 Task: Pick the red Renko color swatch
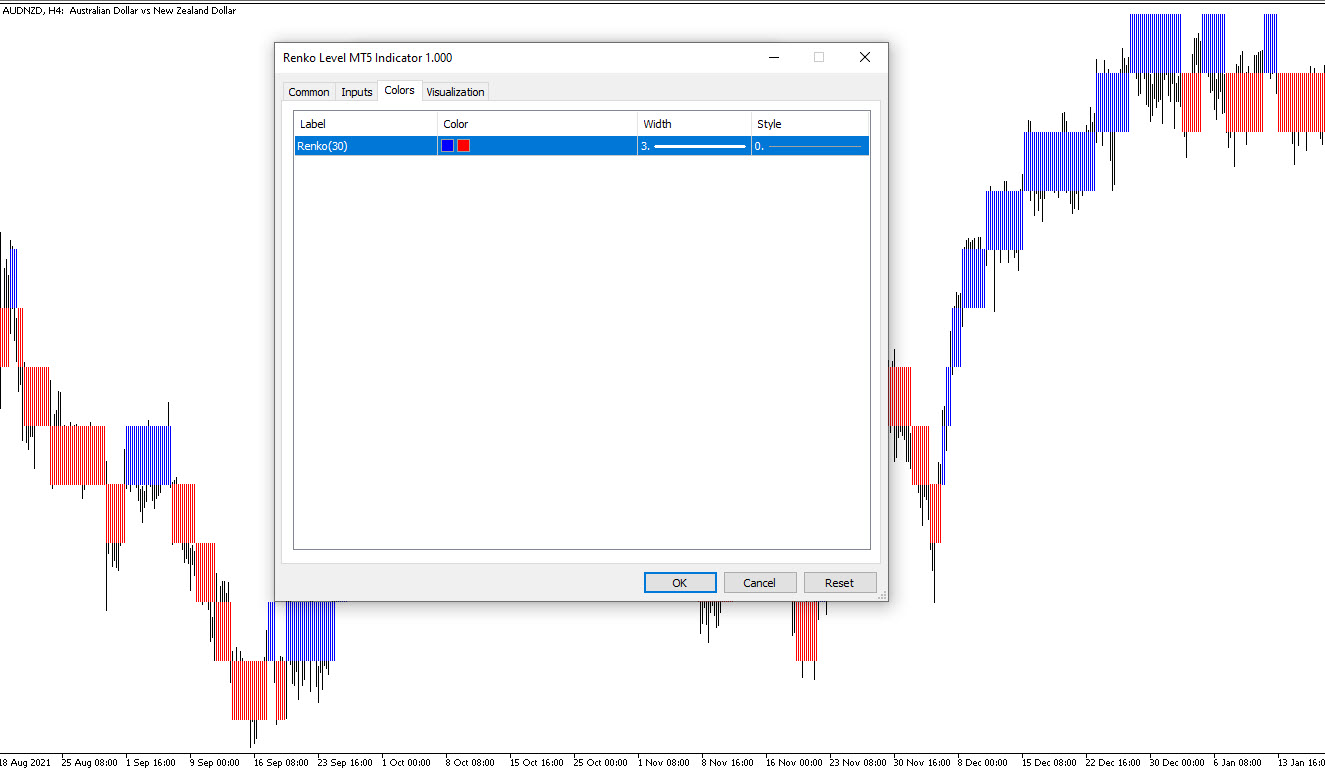click(x=463, y=146)
